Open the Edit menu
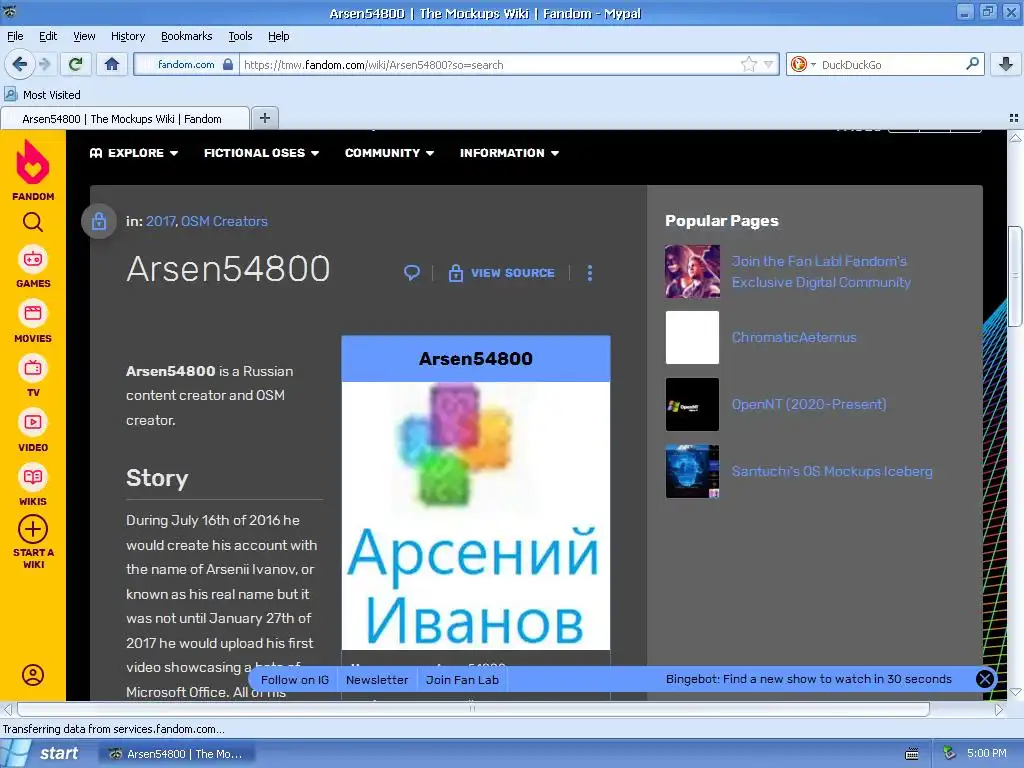This screenshot has width=1024, height=768. click(48, 36)
